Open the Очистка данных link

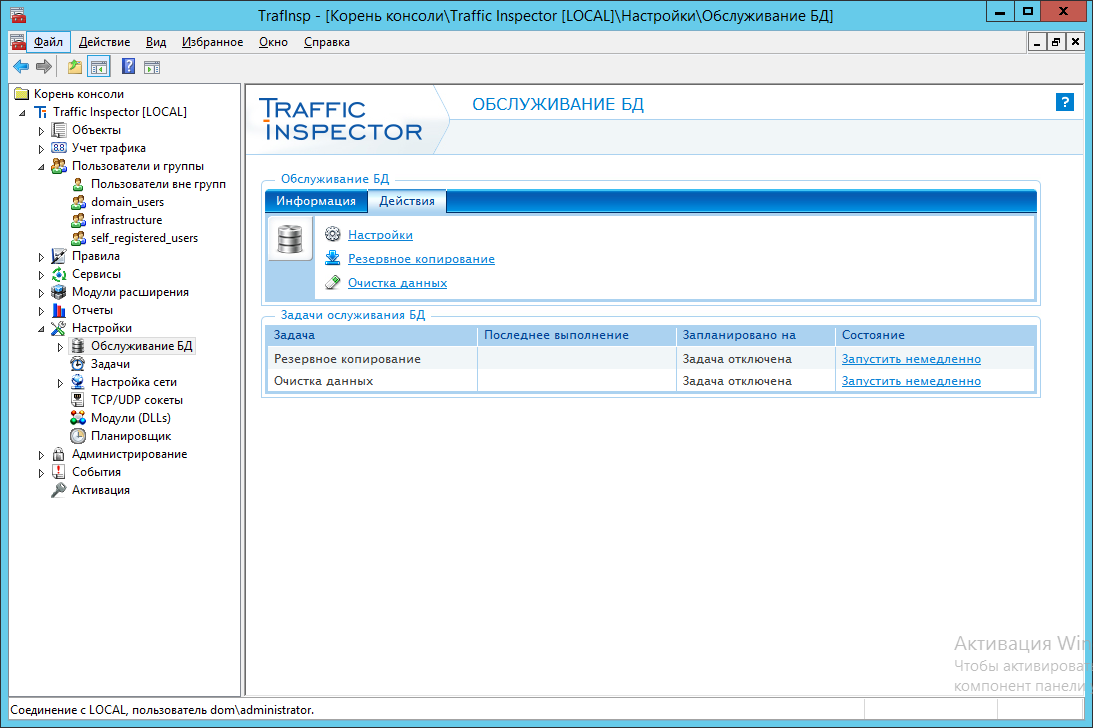pos(397,283)
